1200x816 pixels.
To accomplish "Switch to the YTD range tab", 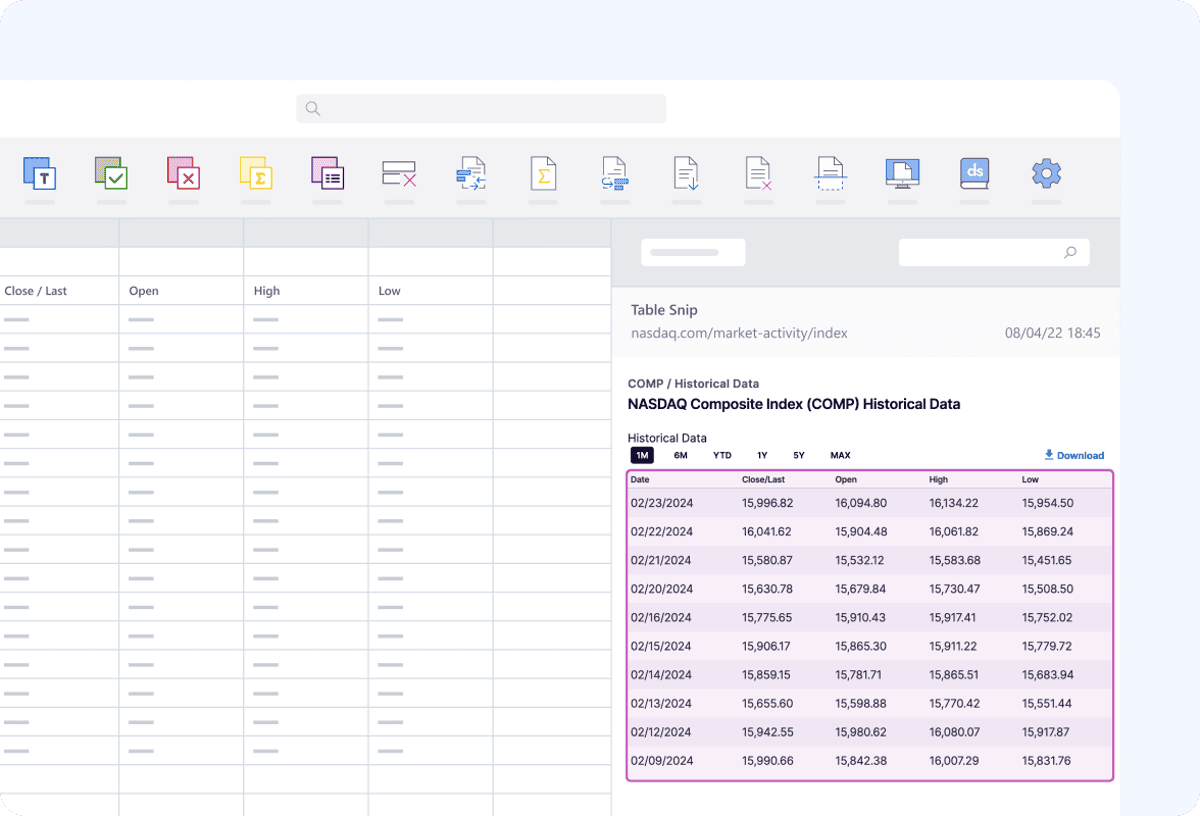I will (x=722, y=455).
